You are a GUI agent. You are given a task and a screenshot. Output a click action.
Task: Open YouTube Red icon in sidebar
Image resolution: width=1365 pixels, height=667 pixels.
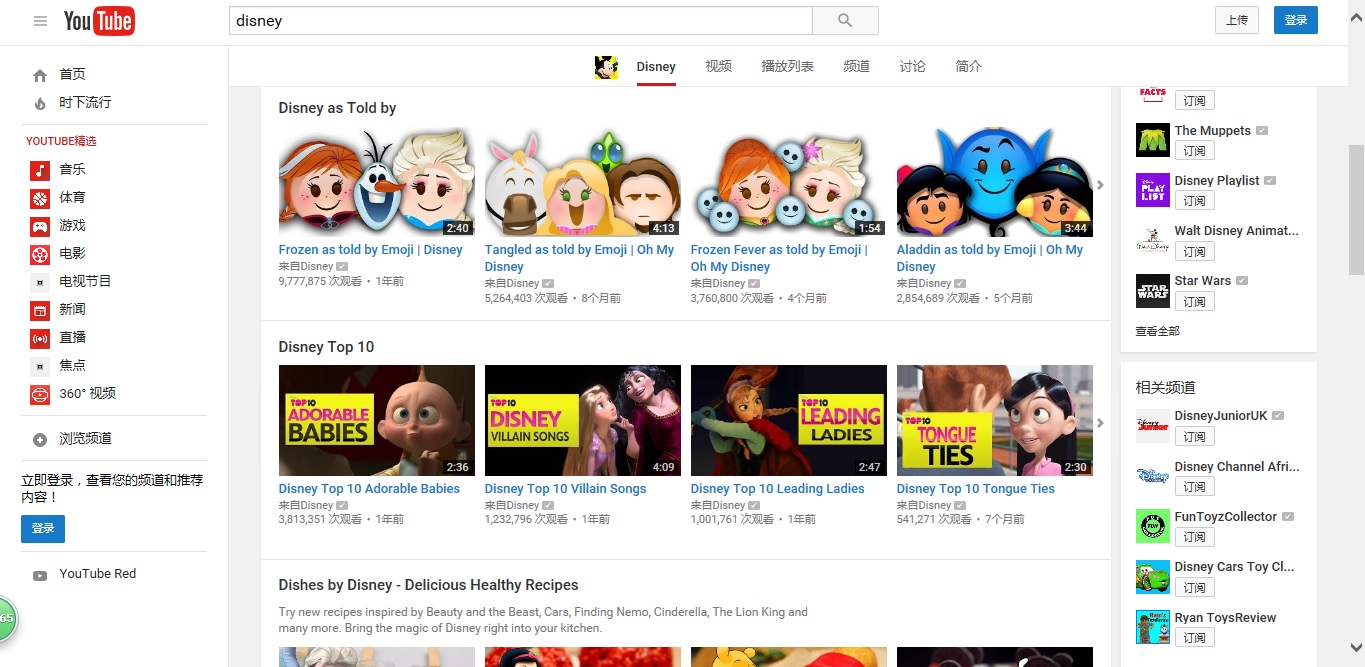40,575
